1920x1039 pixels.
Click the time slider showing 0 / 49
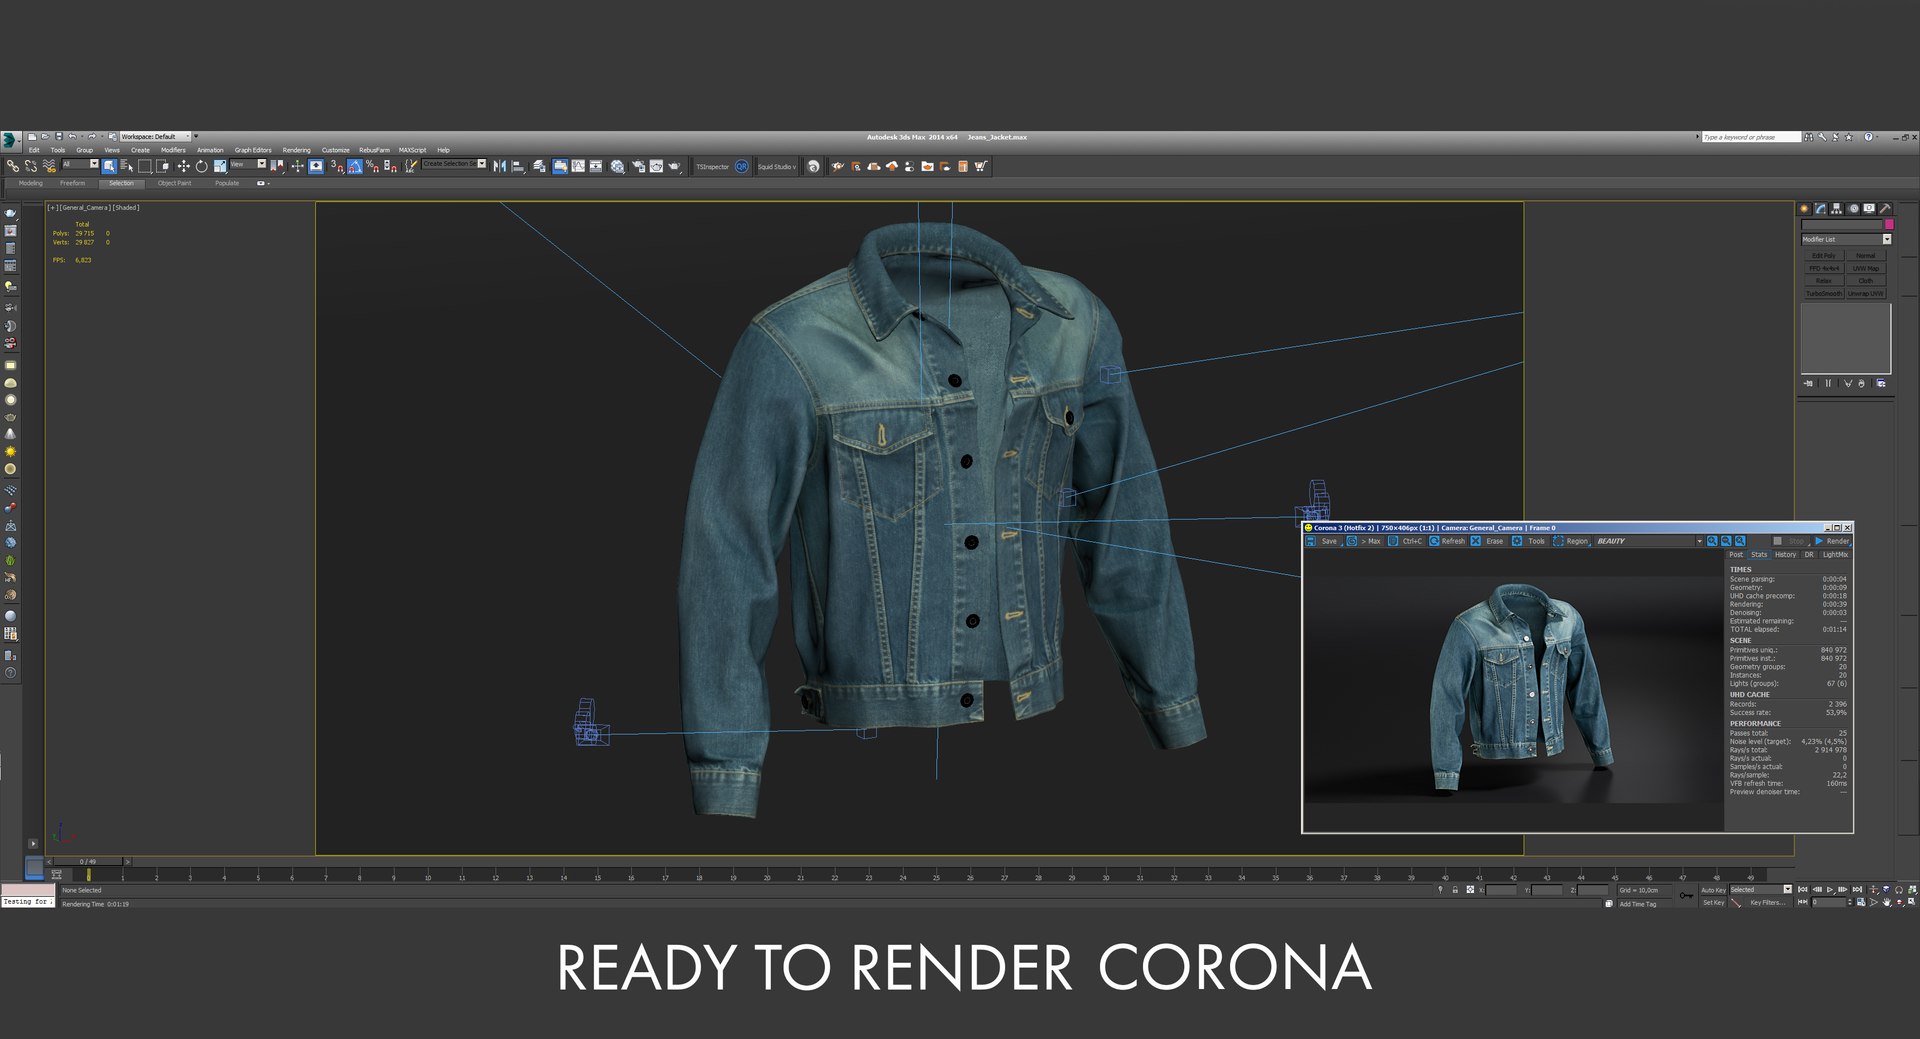pos(88,861)
